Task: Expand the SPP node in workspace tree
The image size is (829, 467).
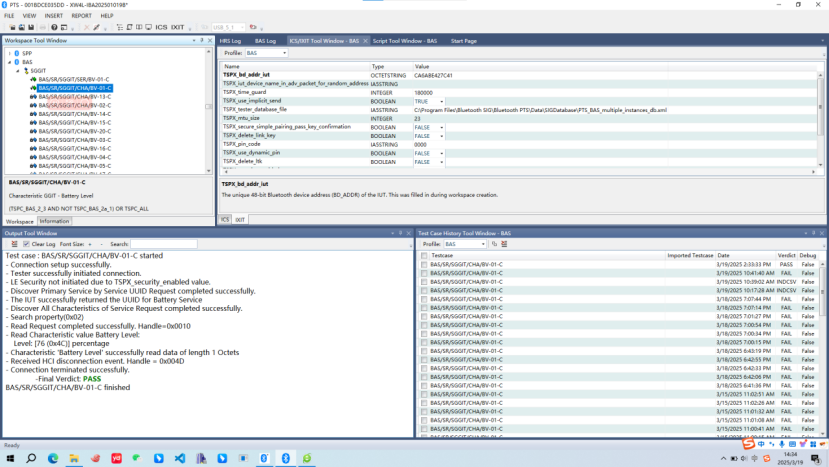Action: pos(10,53)
